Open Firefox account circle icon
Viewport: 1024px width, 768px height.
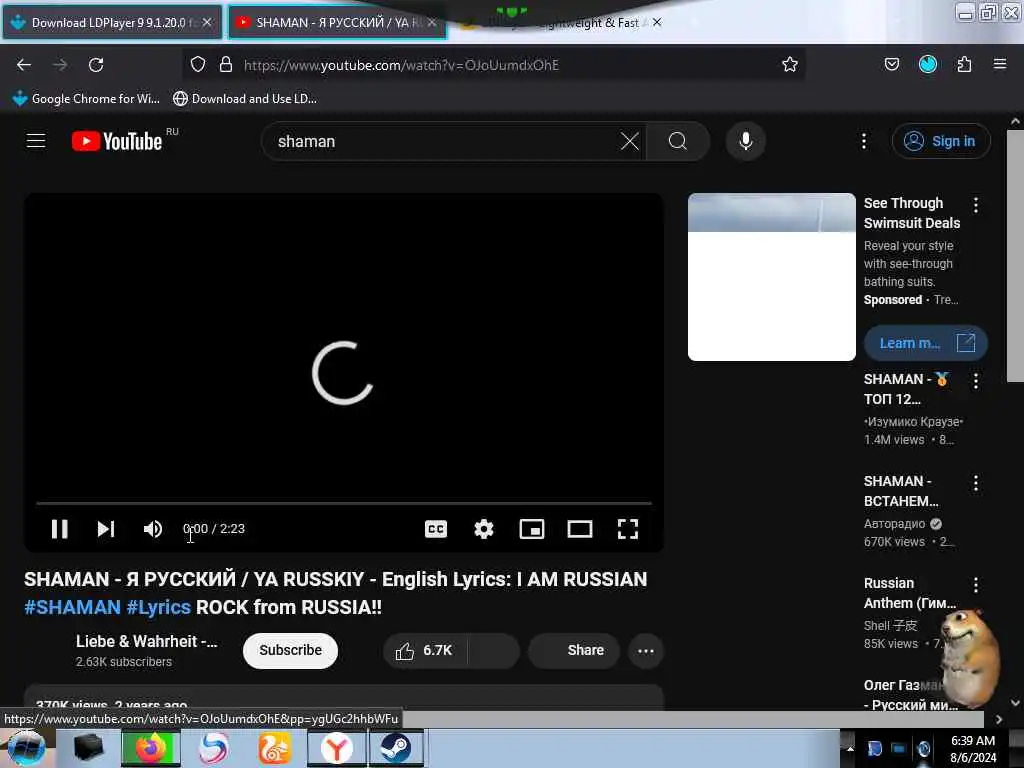928,64
